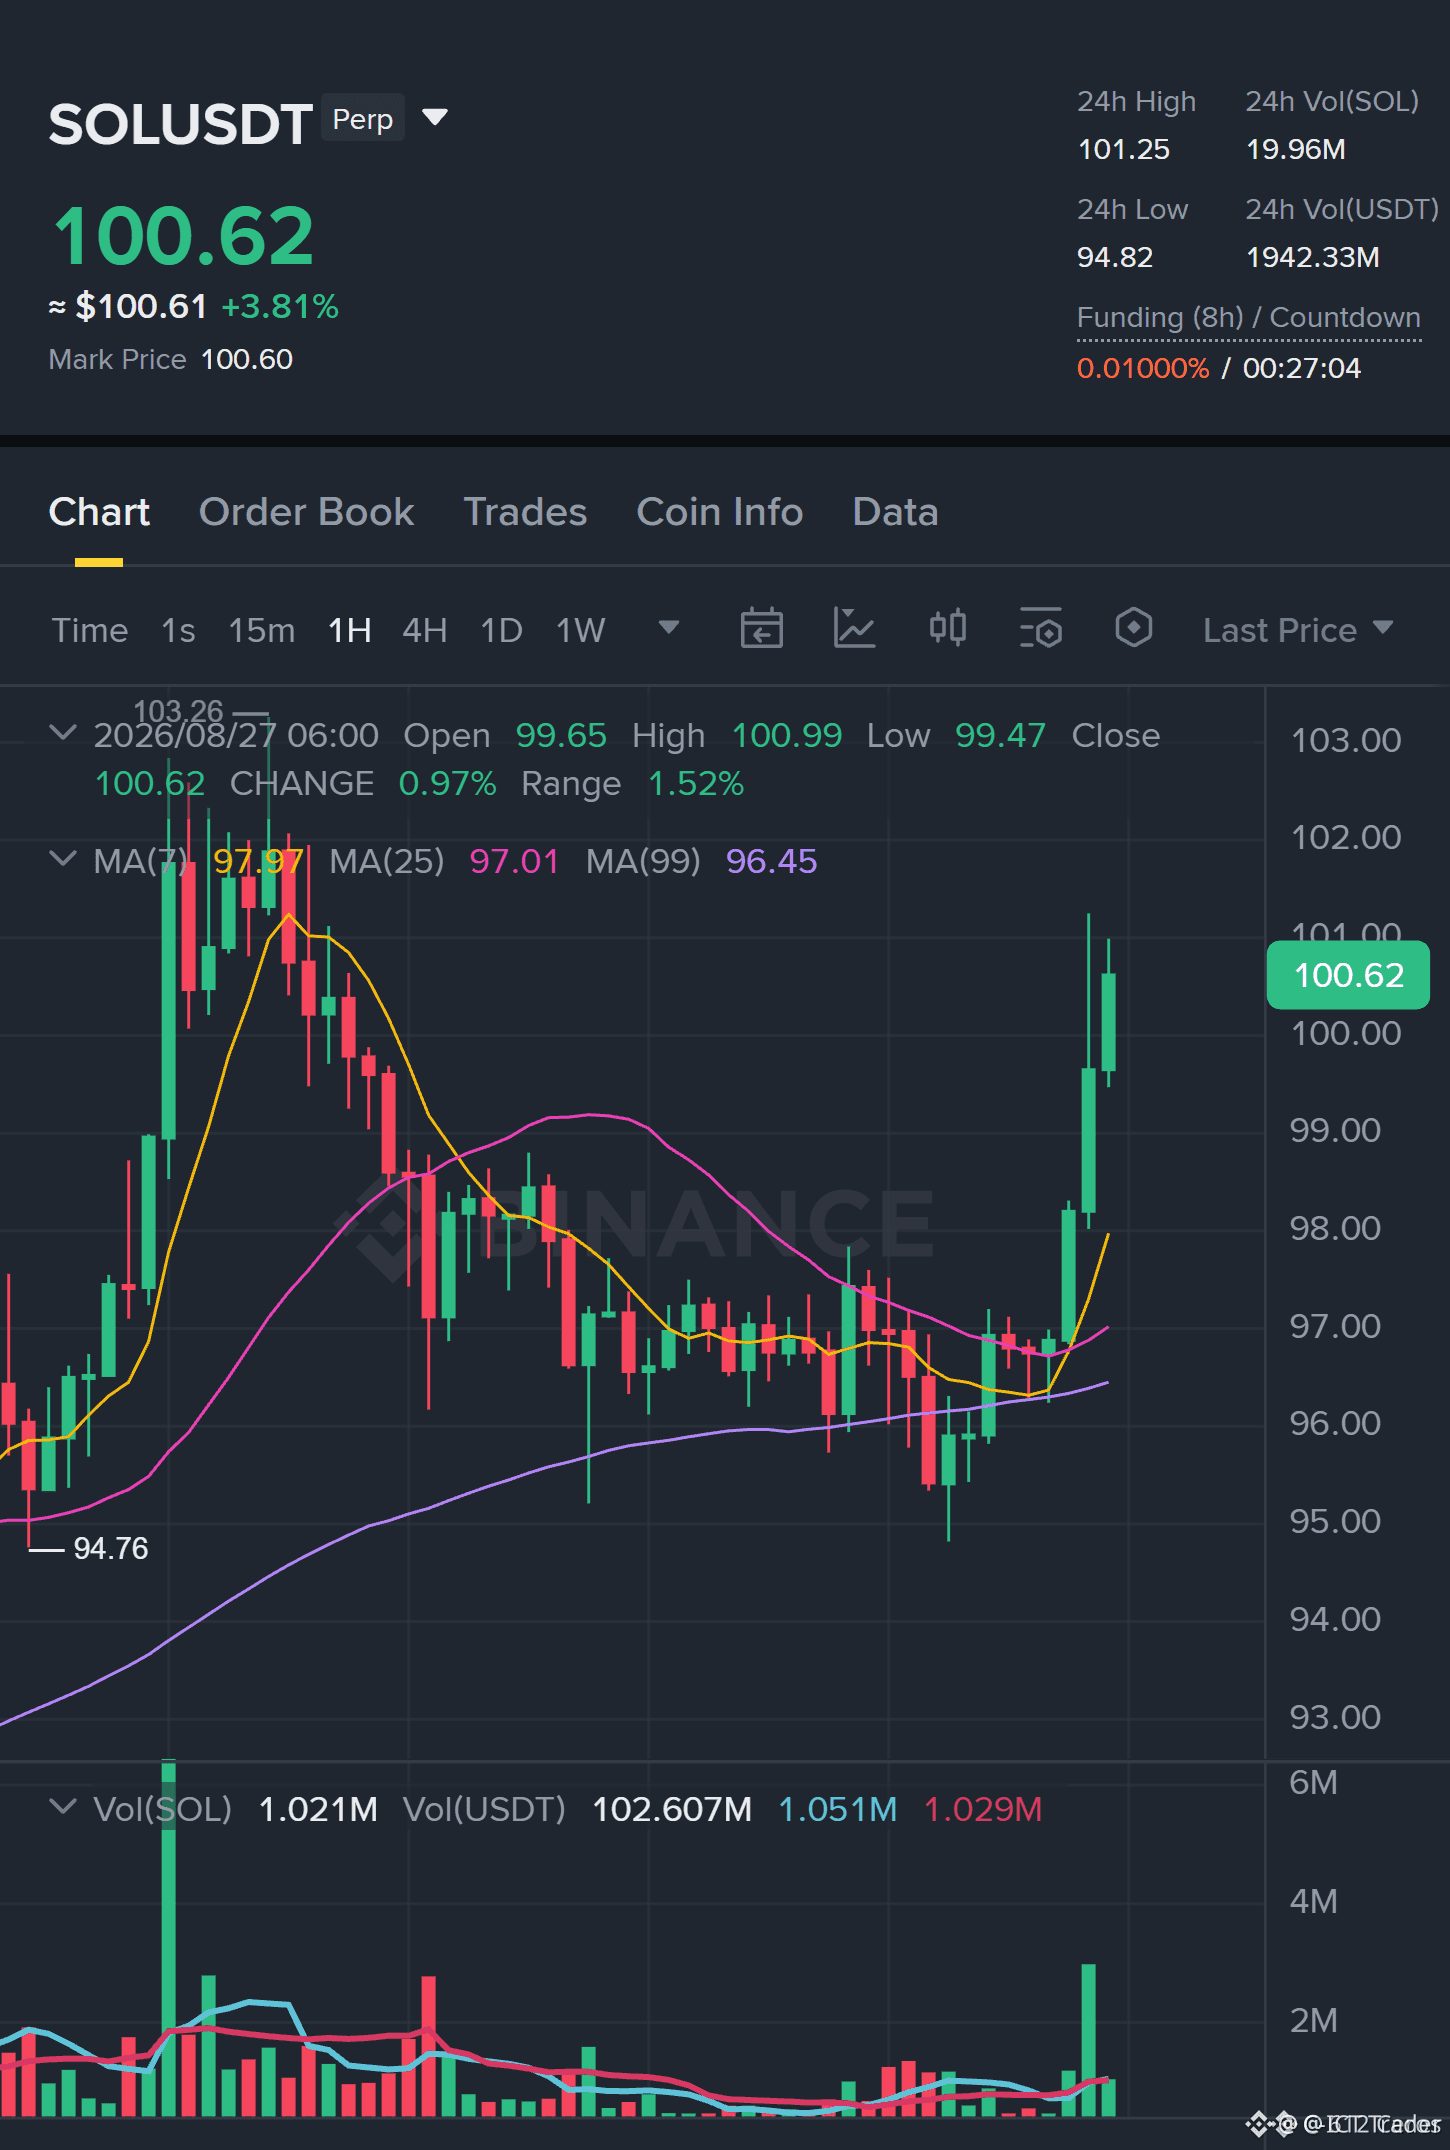Tap the Vol(USDT) 102.607M value

pos(671,1809)
